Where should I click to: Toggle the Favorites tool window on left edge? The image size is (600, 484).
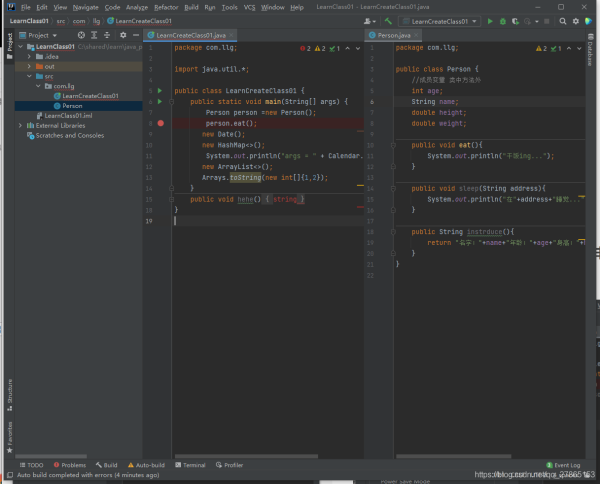pyautogui.click(x=11, y=434)
